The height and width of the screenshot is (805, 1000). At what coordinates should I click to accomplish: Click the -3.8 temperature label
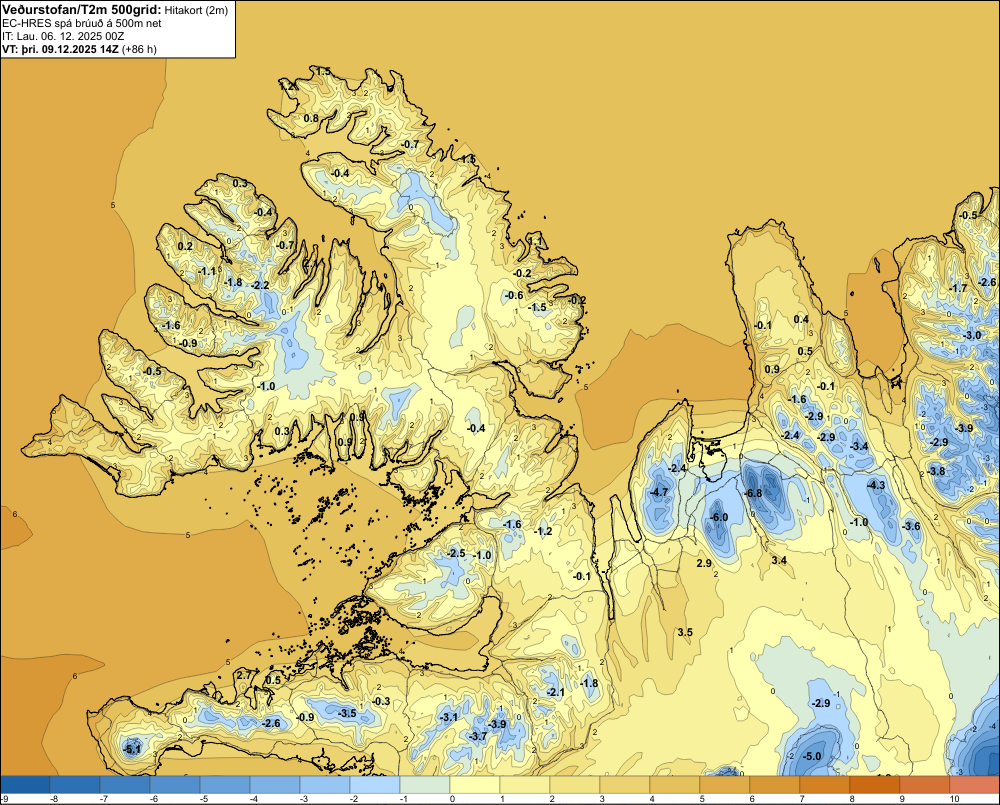(936, 471)
